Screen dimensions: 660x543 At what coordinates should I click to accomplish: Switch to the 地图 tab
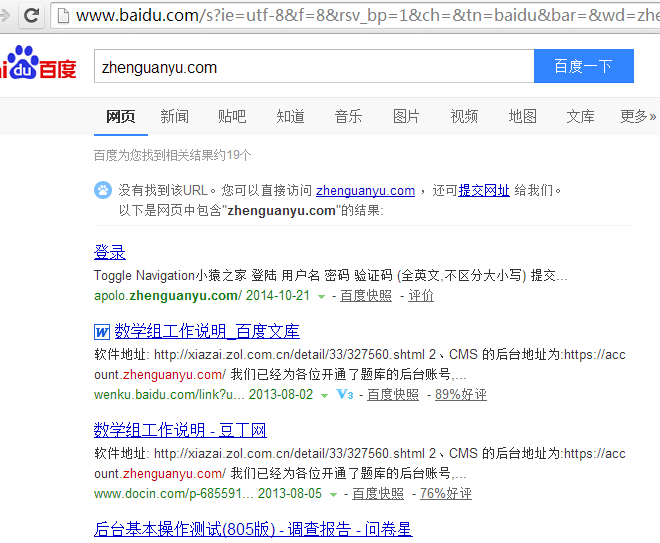(522, 116)
